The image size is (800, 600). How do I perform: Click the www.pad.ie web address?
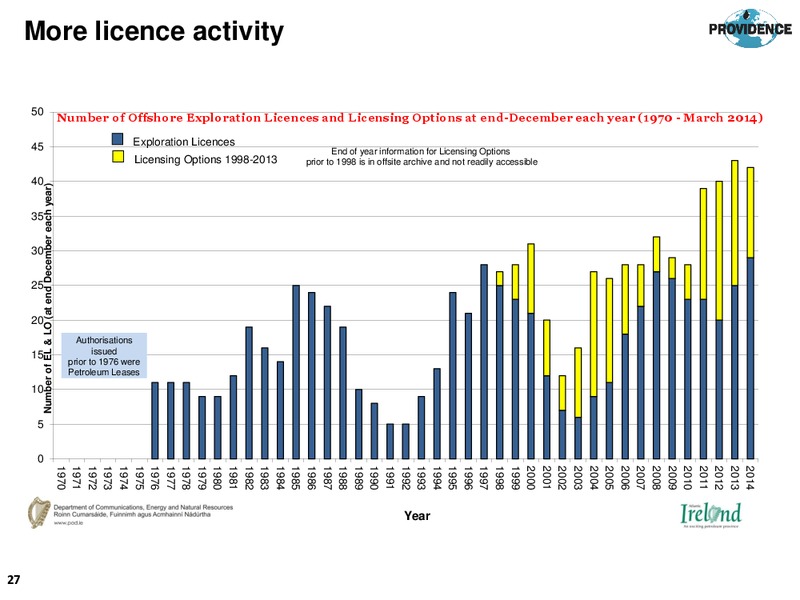click(68, 523)
